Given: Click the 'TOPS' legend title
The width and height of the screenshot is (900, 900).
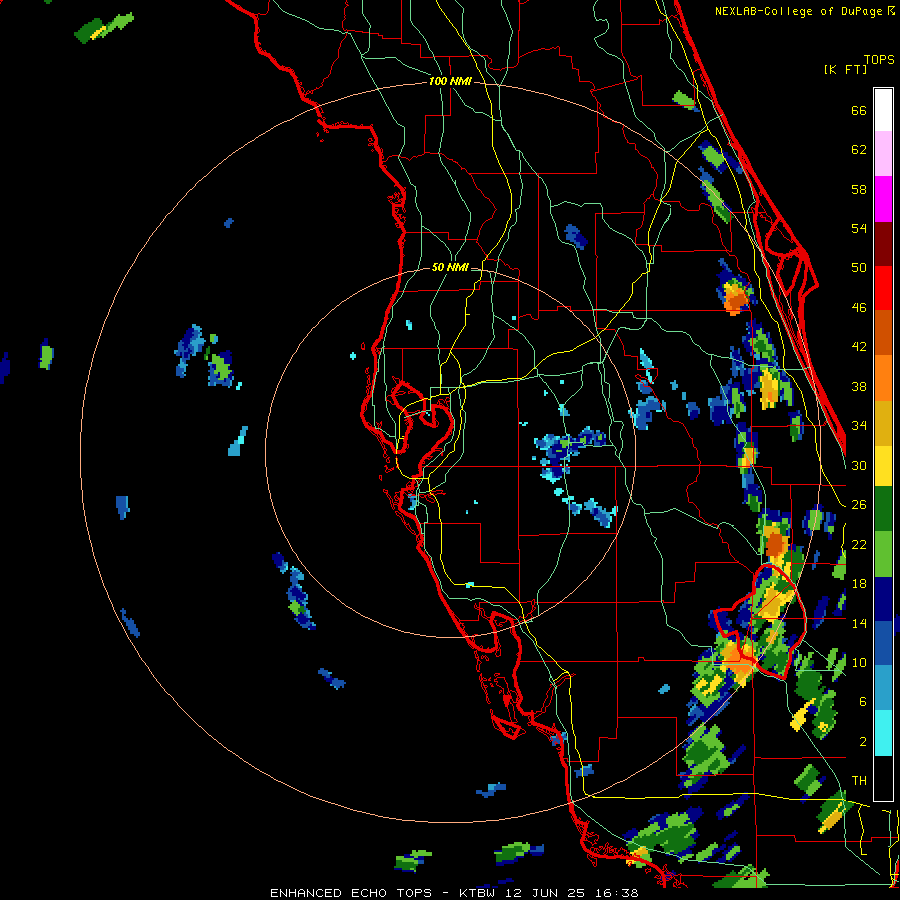Looking at the screenshot, I should pyautogui.click(x=879, y=60).
